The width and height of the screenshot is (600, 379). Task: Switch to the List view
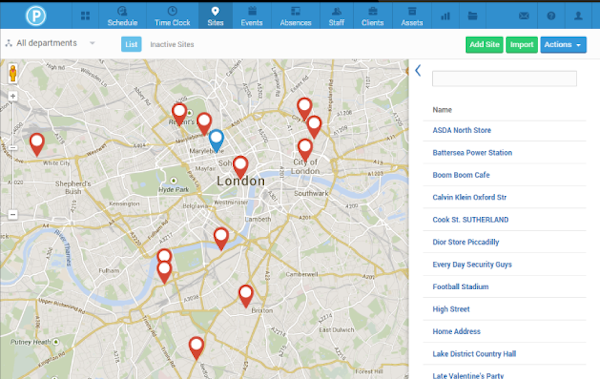coord(131,44)
